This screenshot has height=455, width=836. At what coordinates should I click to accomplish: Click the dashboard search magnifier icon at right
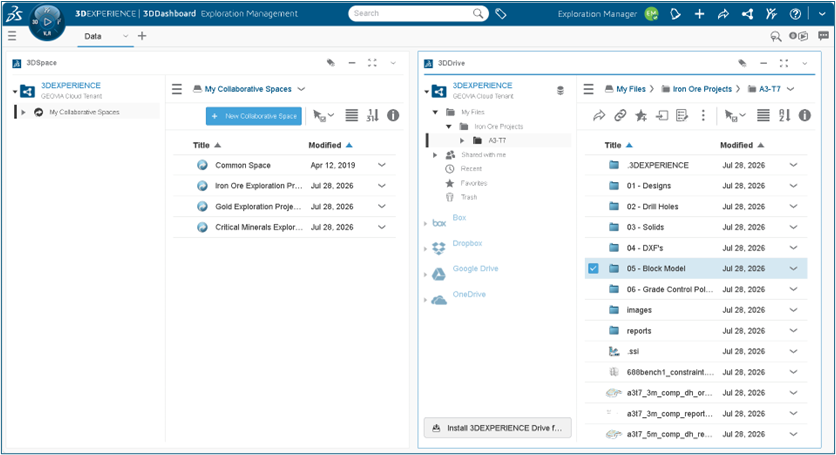pos(775,36)
